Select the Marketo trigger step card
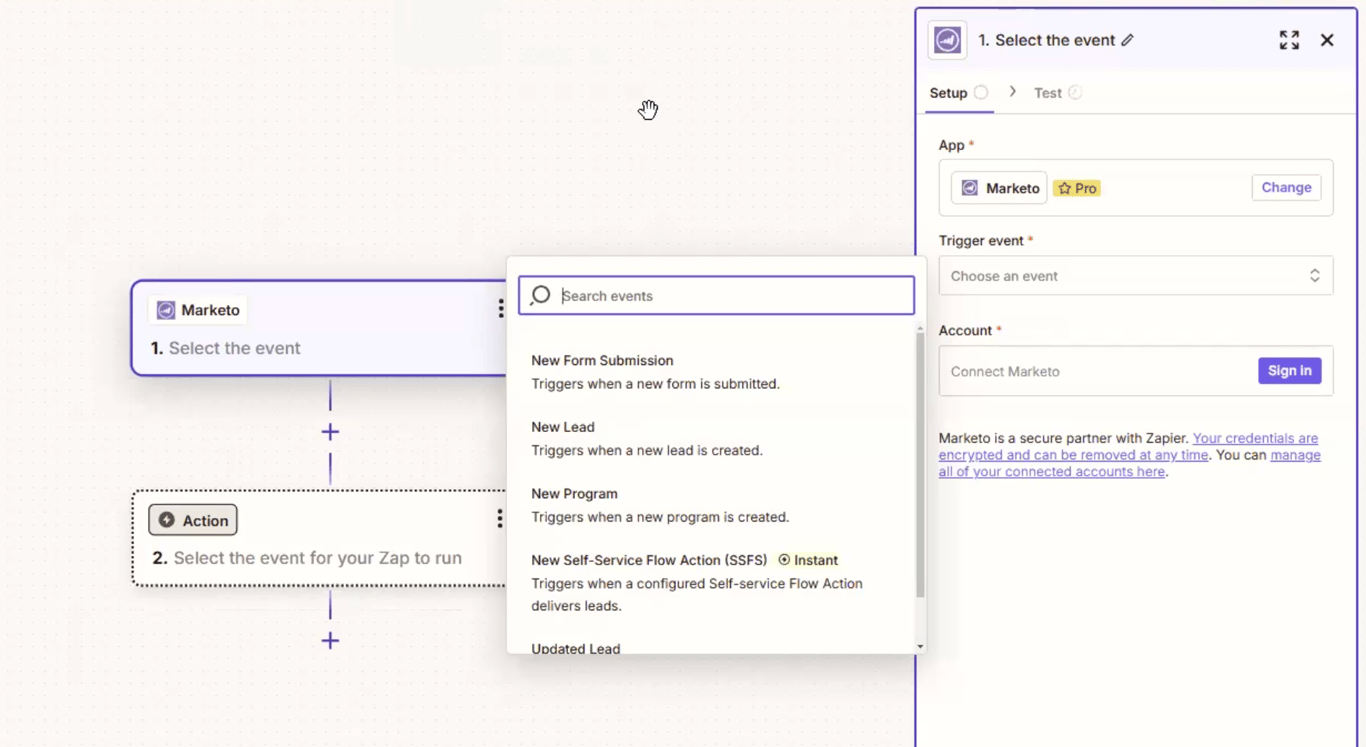This screenshot has width=1366, height=747. click(319, 328)
